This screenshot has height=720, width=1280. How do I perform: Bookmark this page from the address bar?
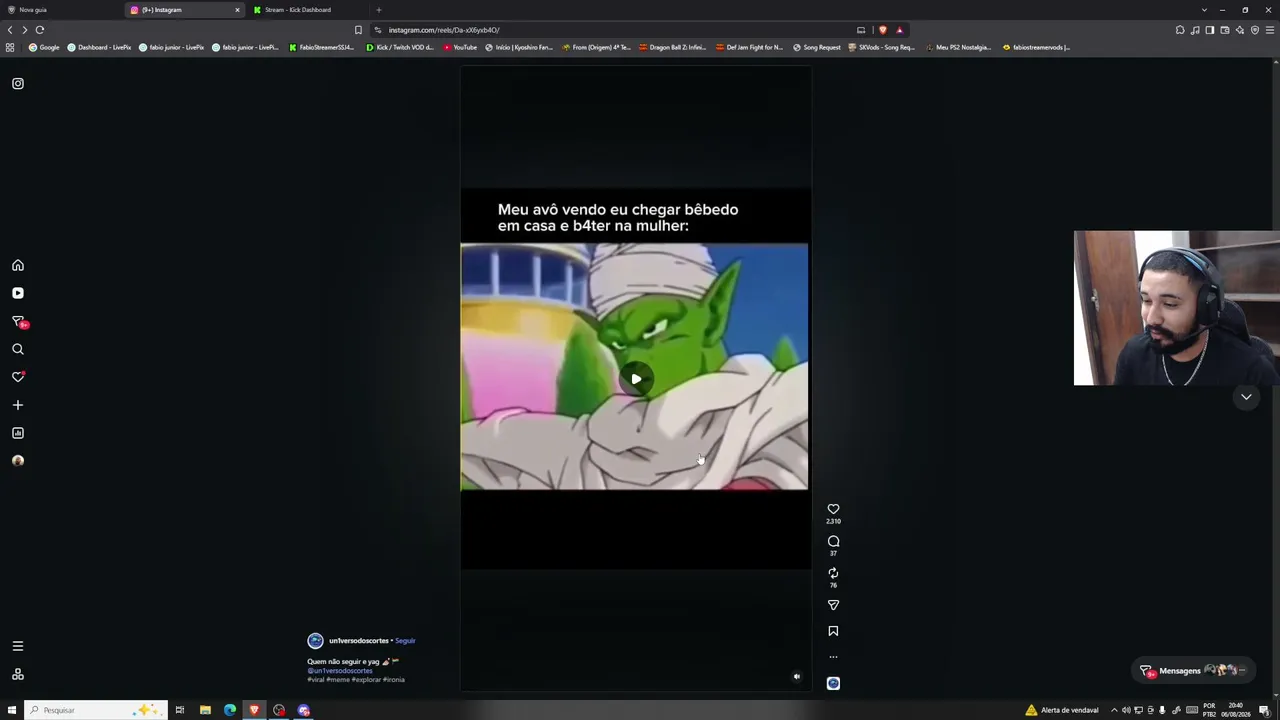click(358, 30)
